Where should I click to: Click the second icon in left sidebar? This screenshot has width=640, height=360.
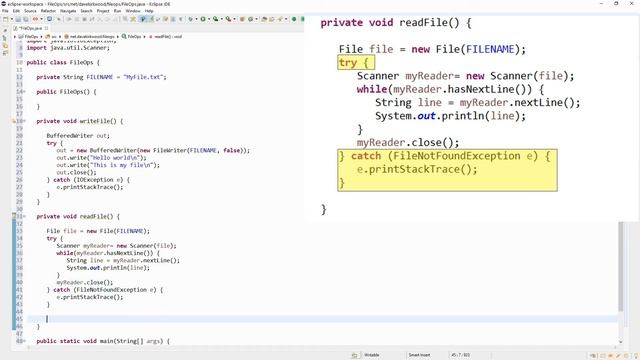point(5,38)
